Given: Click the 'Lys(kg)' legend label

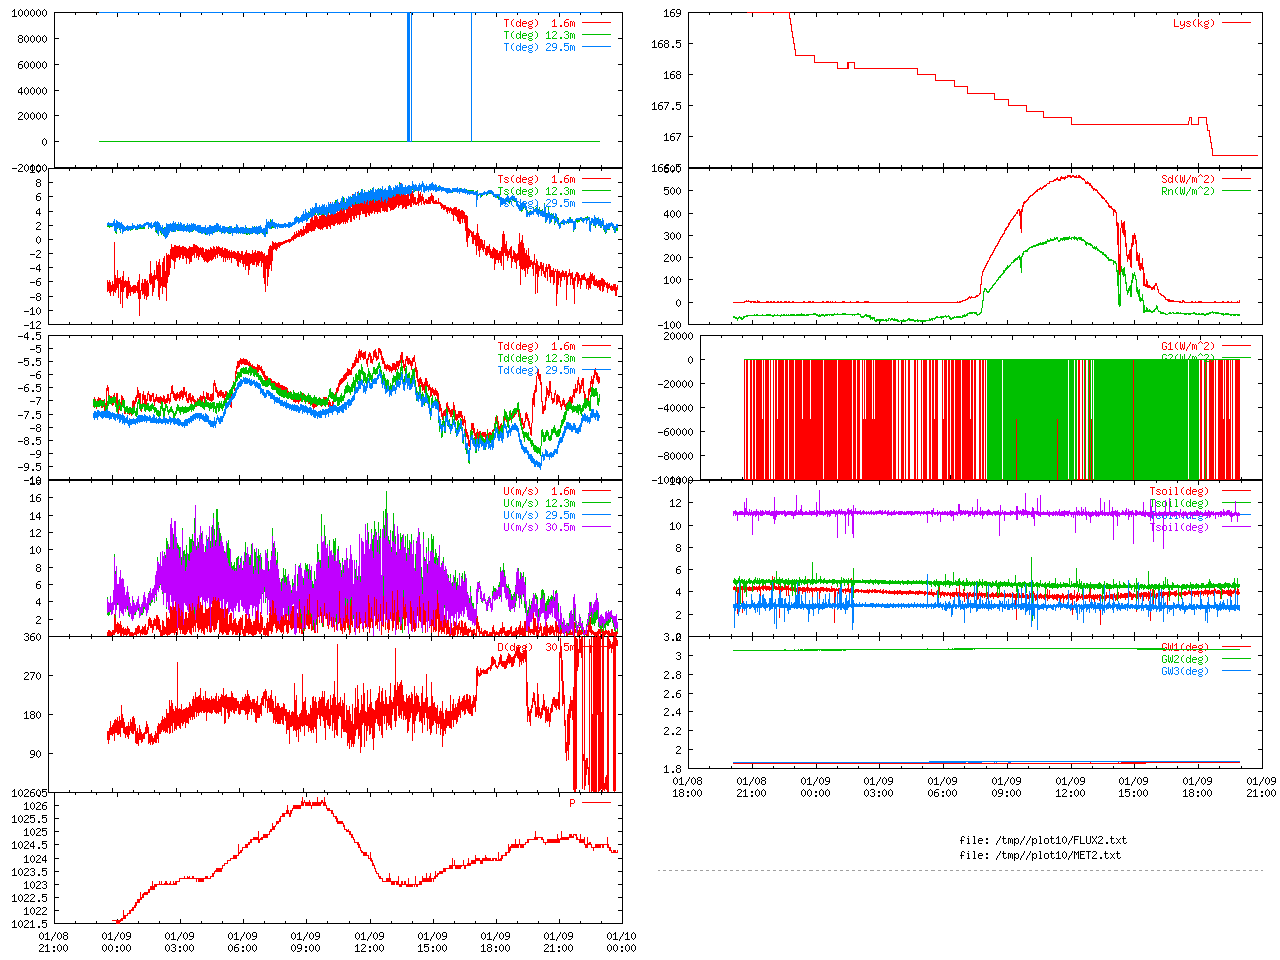Looking at the screenshot, I should 1194,23.
